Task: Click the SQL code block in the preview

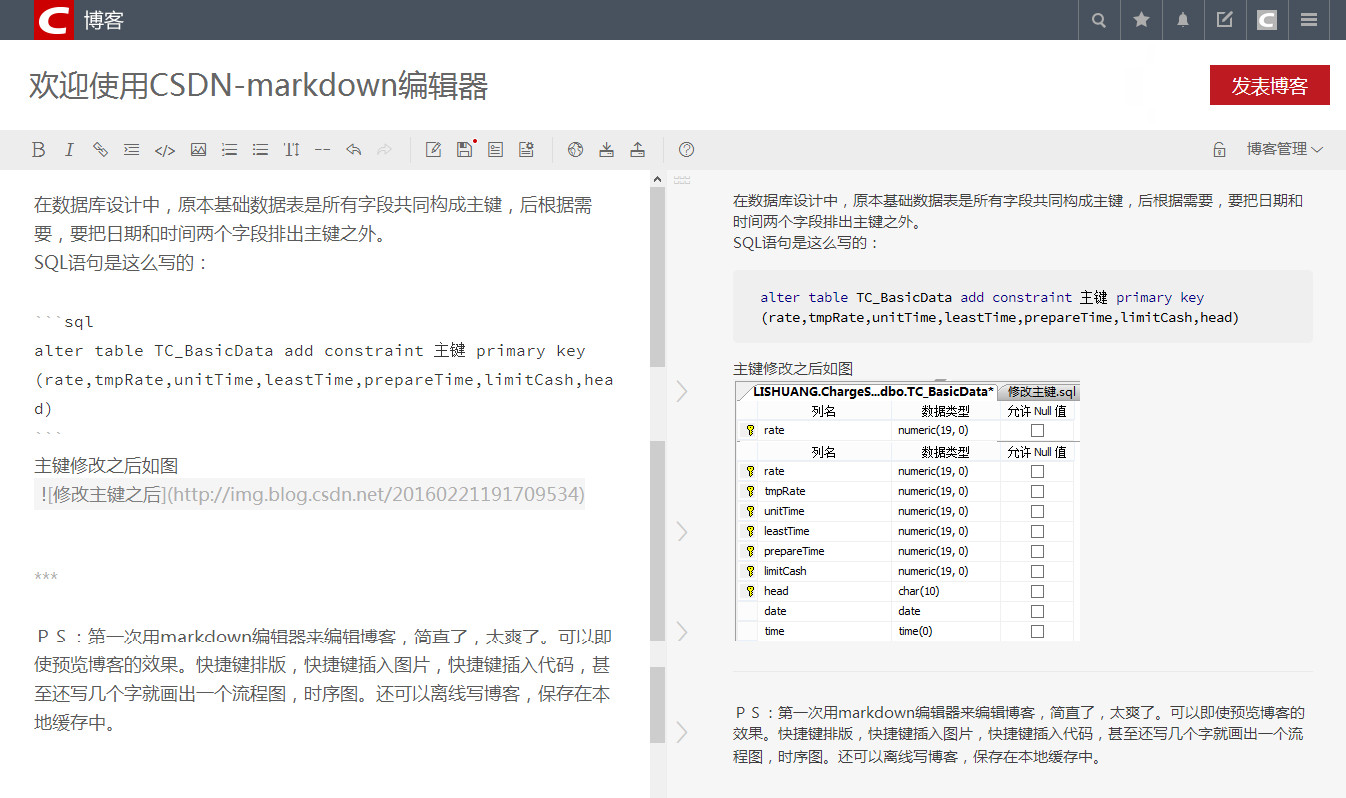Action: pos(1023,307)
